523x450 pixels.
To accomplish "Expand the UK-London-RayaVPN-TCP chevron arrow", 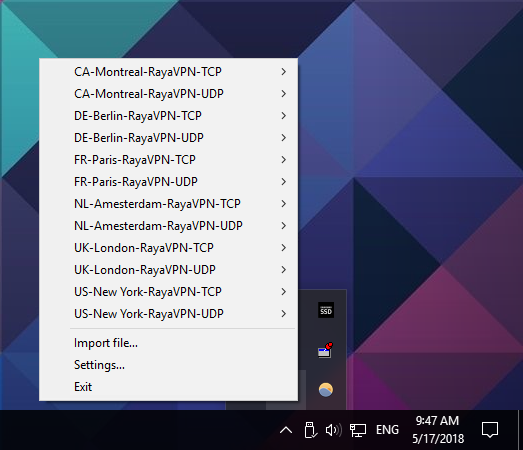I will pos(284,248).
